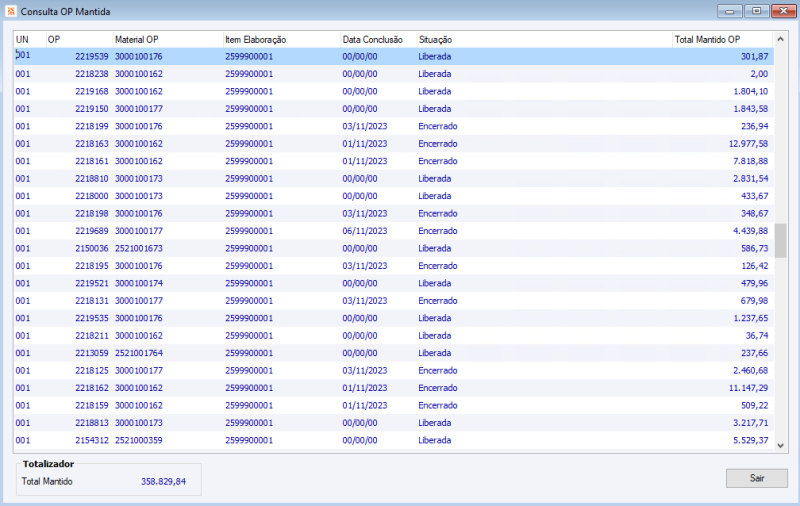Select the row with OP 2218195
This screenshot has width=800, height=506.
(x=394, y=266)
